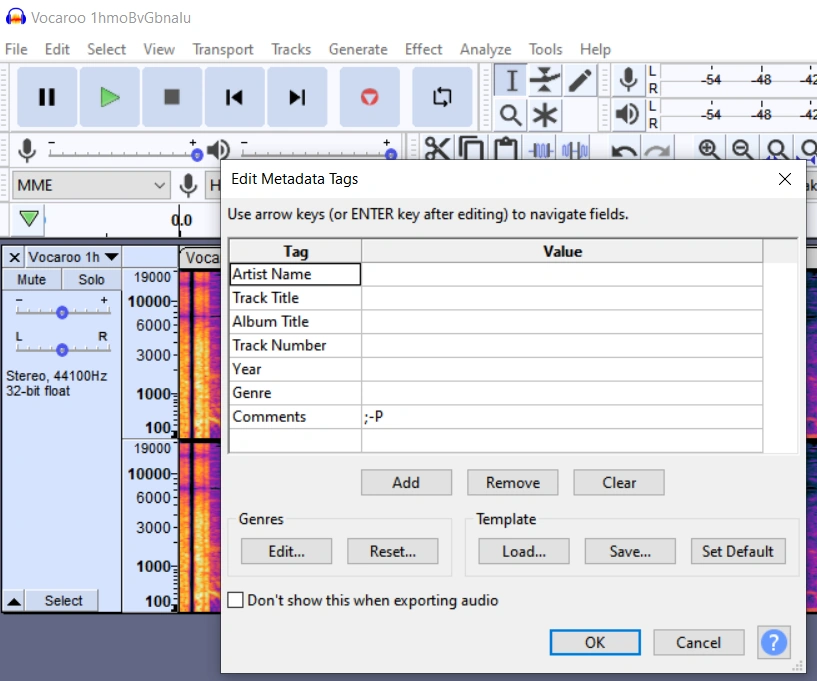The height and width of the screenshot is (681, 817).
Task: Solo the Vocaroo track
Action: pyautogui.click(x=91, y=279)
